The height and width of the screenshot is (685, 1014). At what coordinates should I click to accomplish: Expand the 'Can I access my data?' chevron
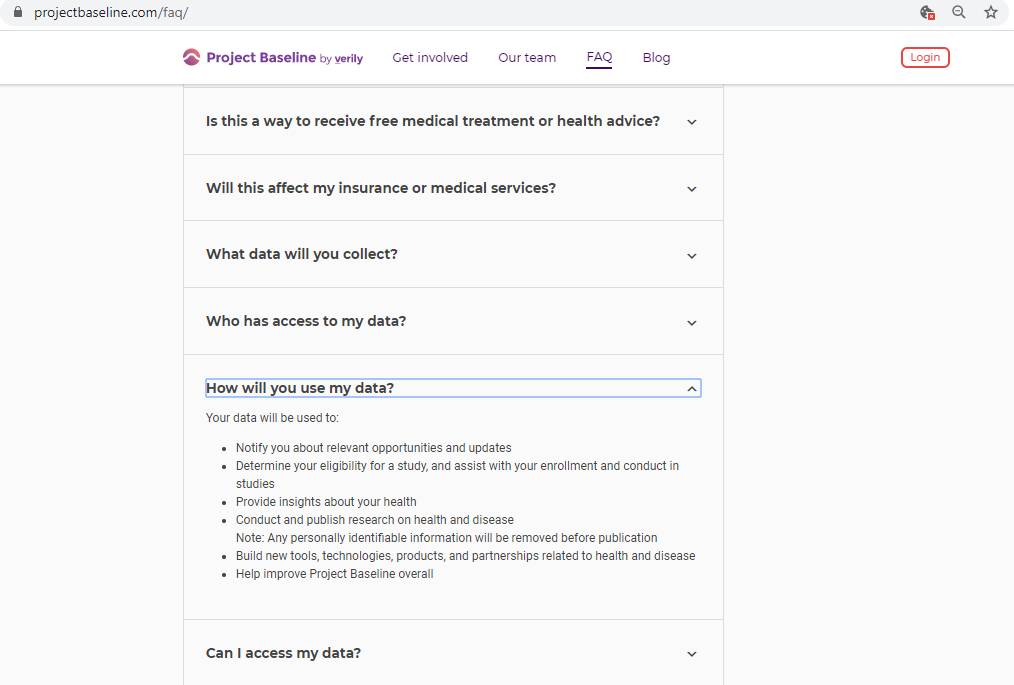tap(691, 654)
